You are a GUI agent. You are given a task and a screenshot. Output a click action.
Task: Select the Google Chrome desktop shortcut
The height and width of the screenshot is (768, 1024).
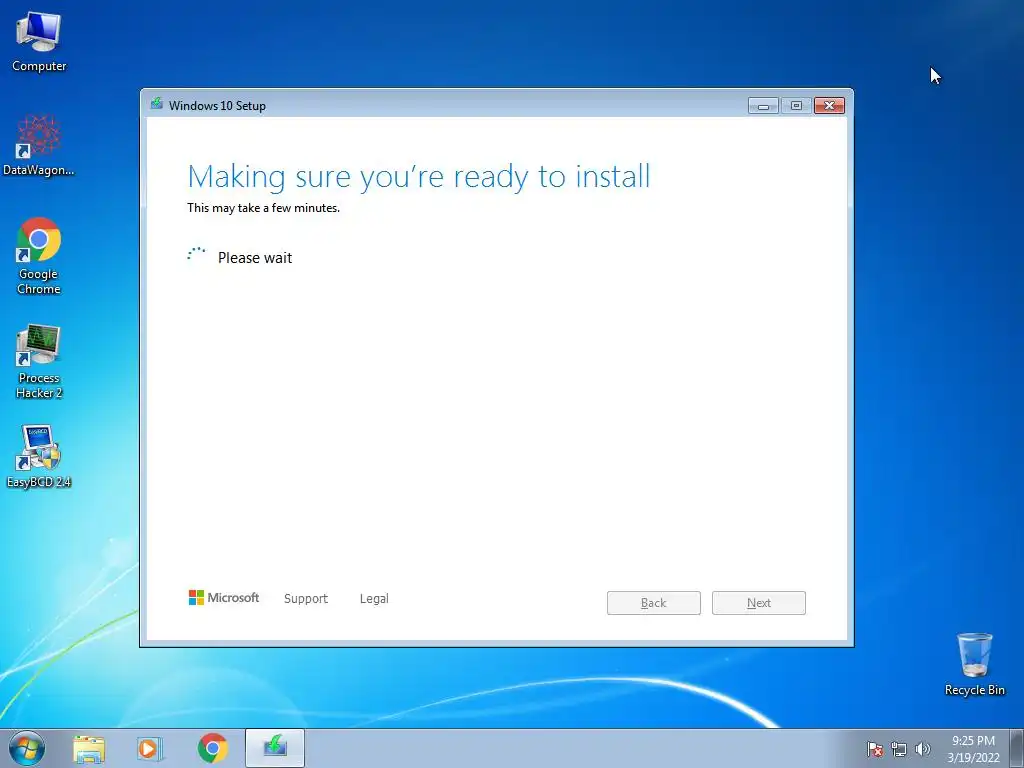39,256
